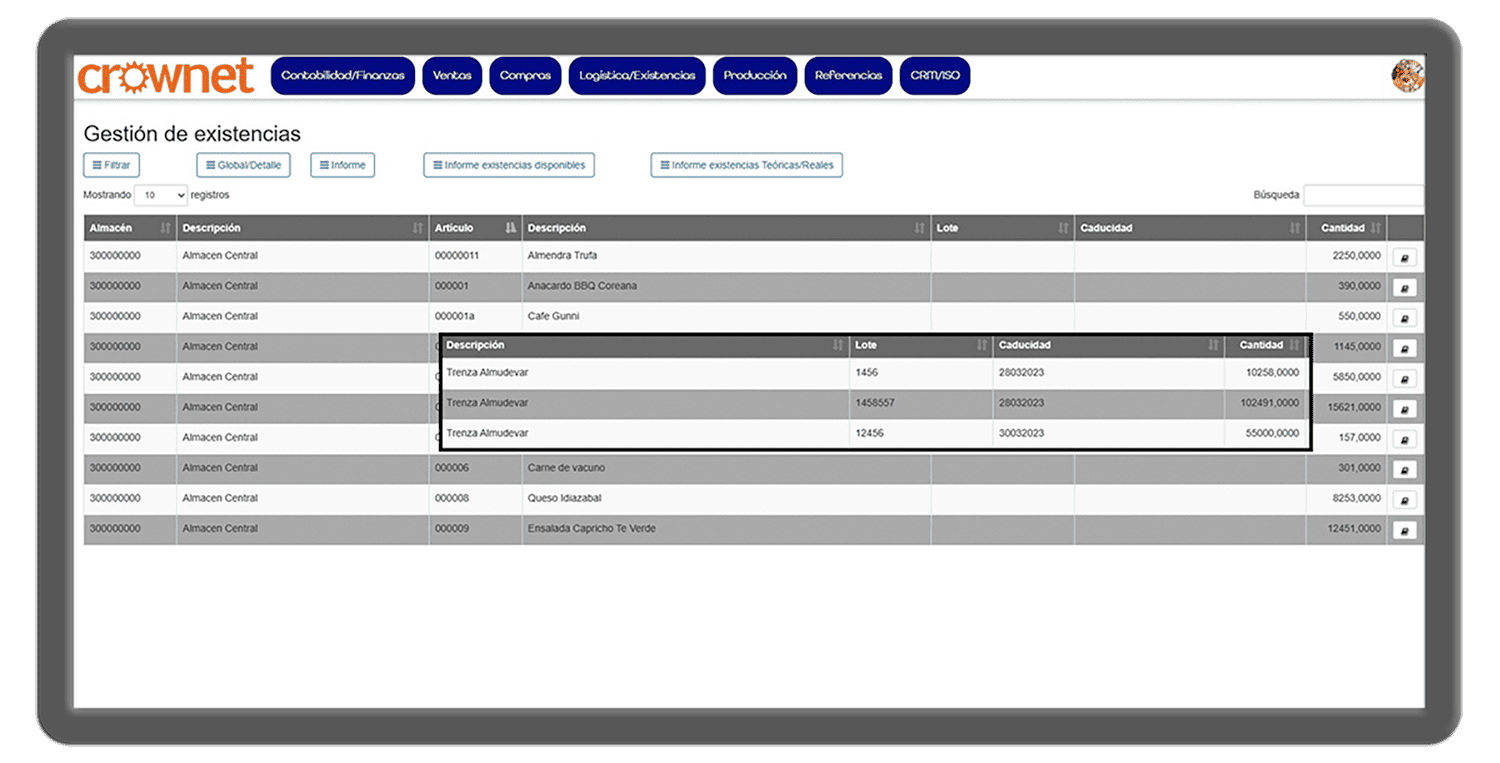This screenshot has width=1500, height=763.
Task: Click the Filtrar button
Action: [111, 165]
